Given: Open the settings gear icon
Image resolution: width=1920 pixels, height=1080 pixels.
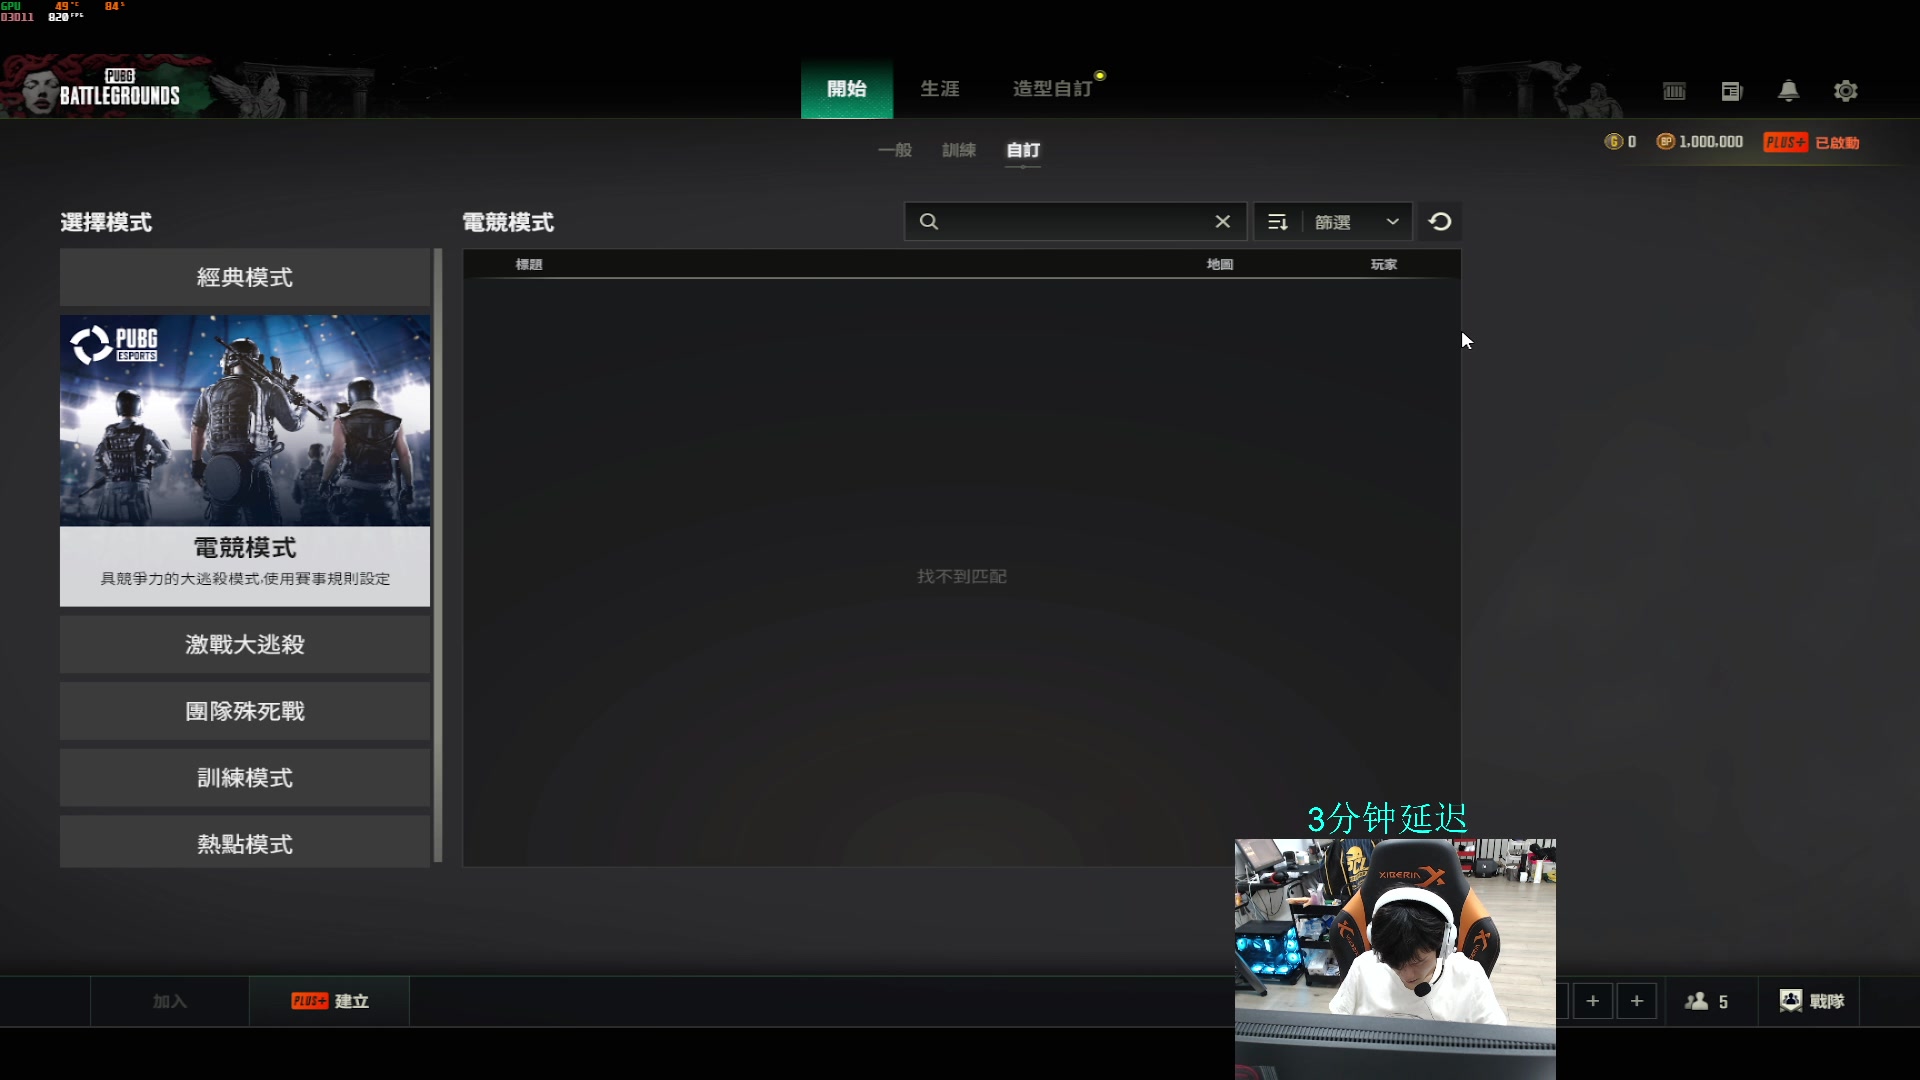Looking at the screenshot, I should point(1846,91).
